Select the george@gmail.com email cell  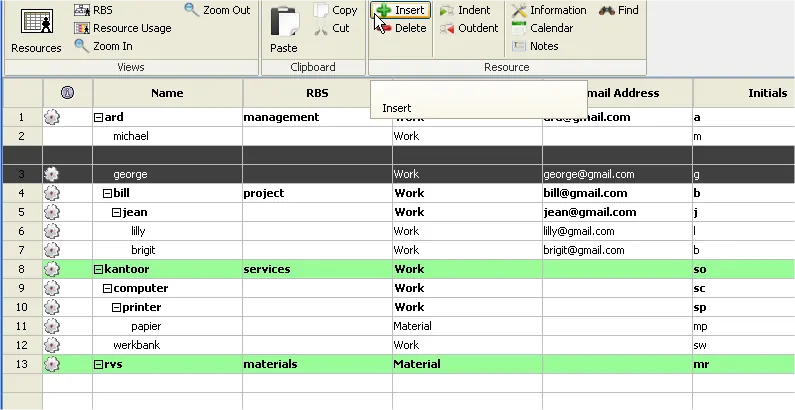tap(618, 174)
